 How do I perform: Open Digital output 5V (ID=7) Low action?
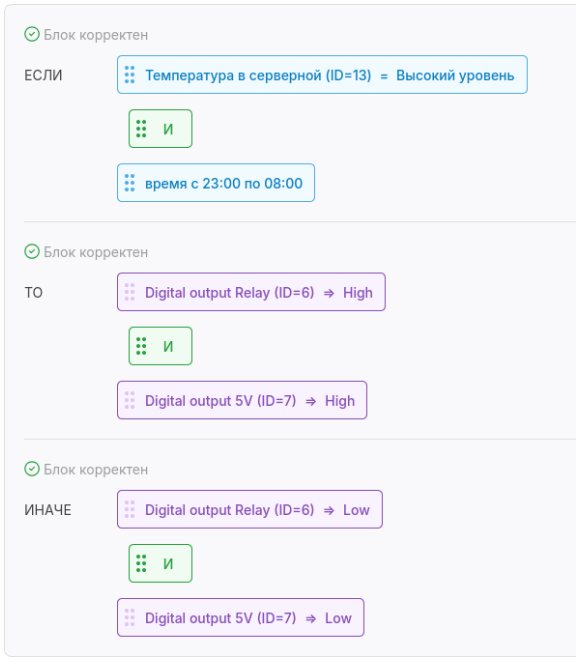(240, 618)
